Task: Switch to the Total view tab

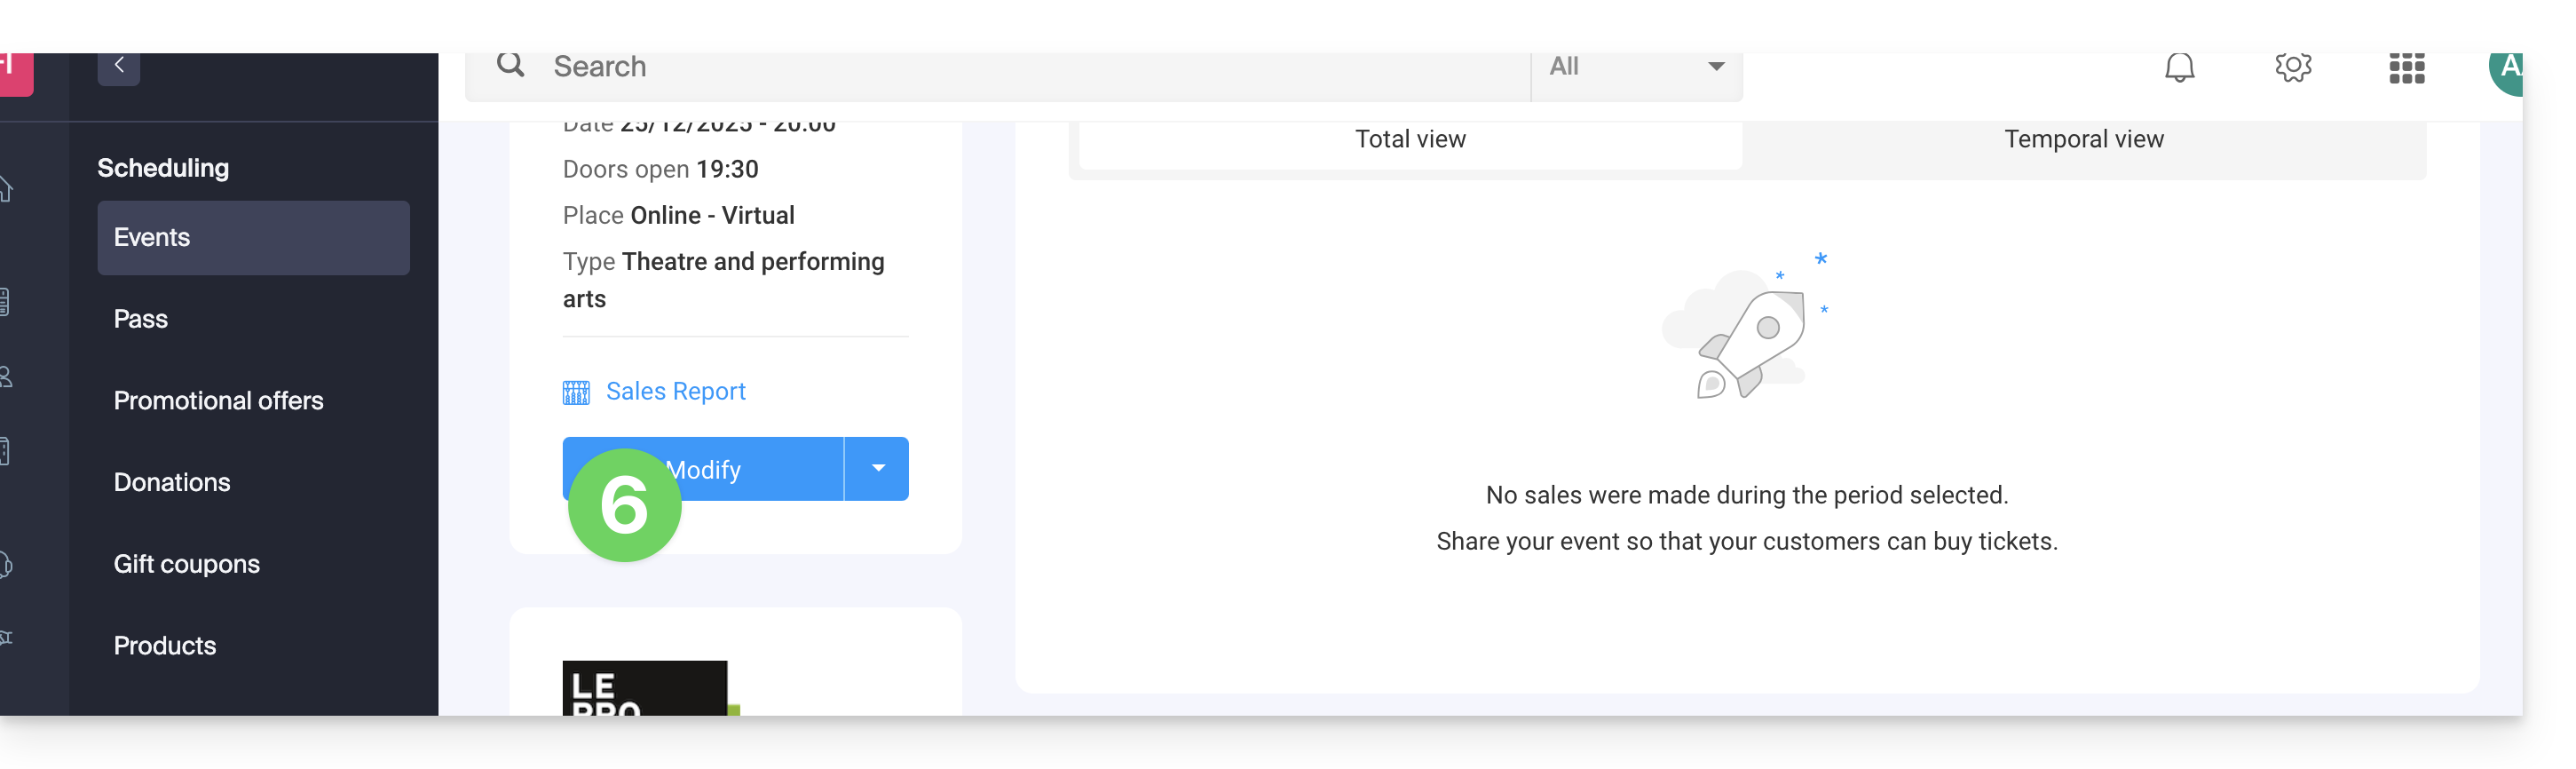Action: (x=1410, y=140)
